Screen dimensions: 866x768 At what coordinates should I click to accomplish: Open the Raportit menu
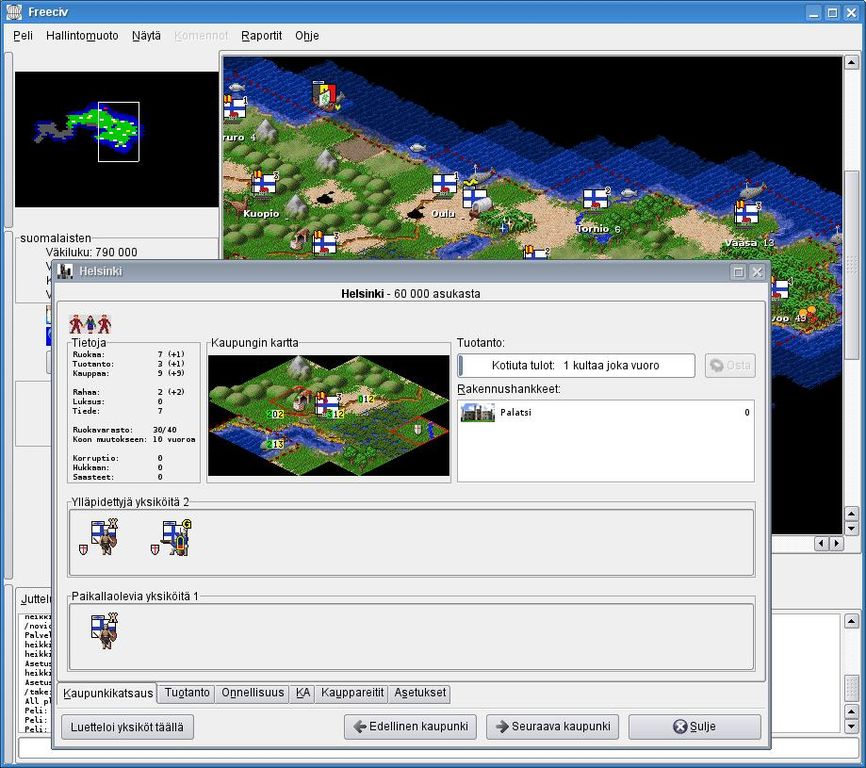261,35
